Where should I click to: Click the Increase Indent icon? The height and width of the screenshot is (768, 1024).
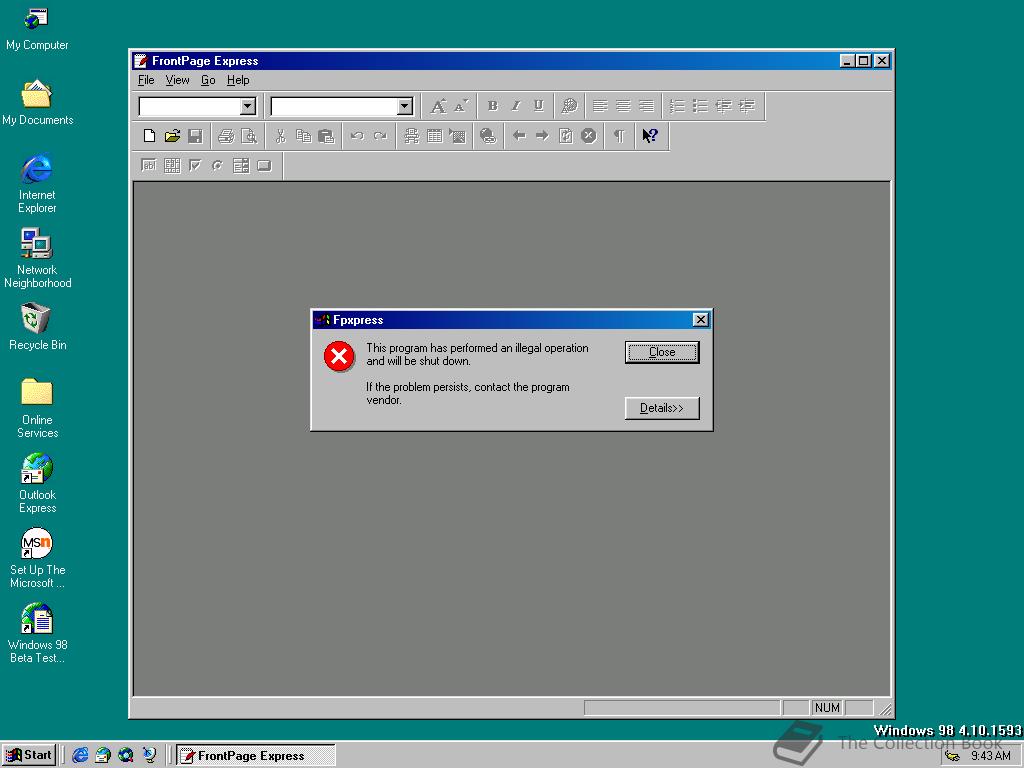(x=746, y=106)
